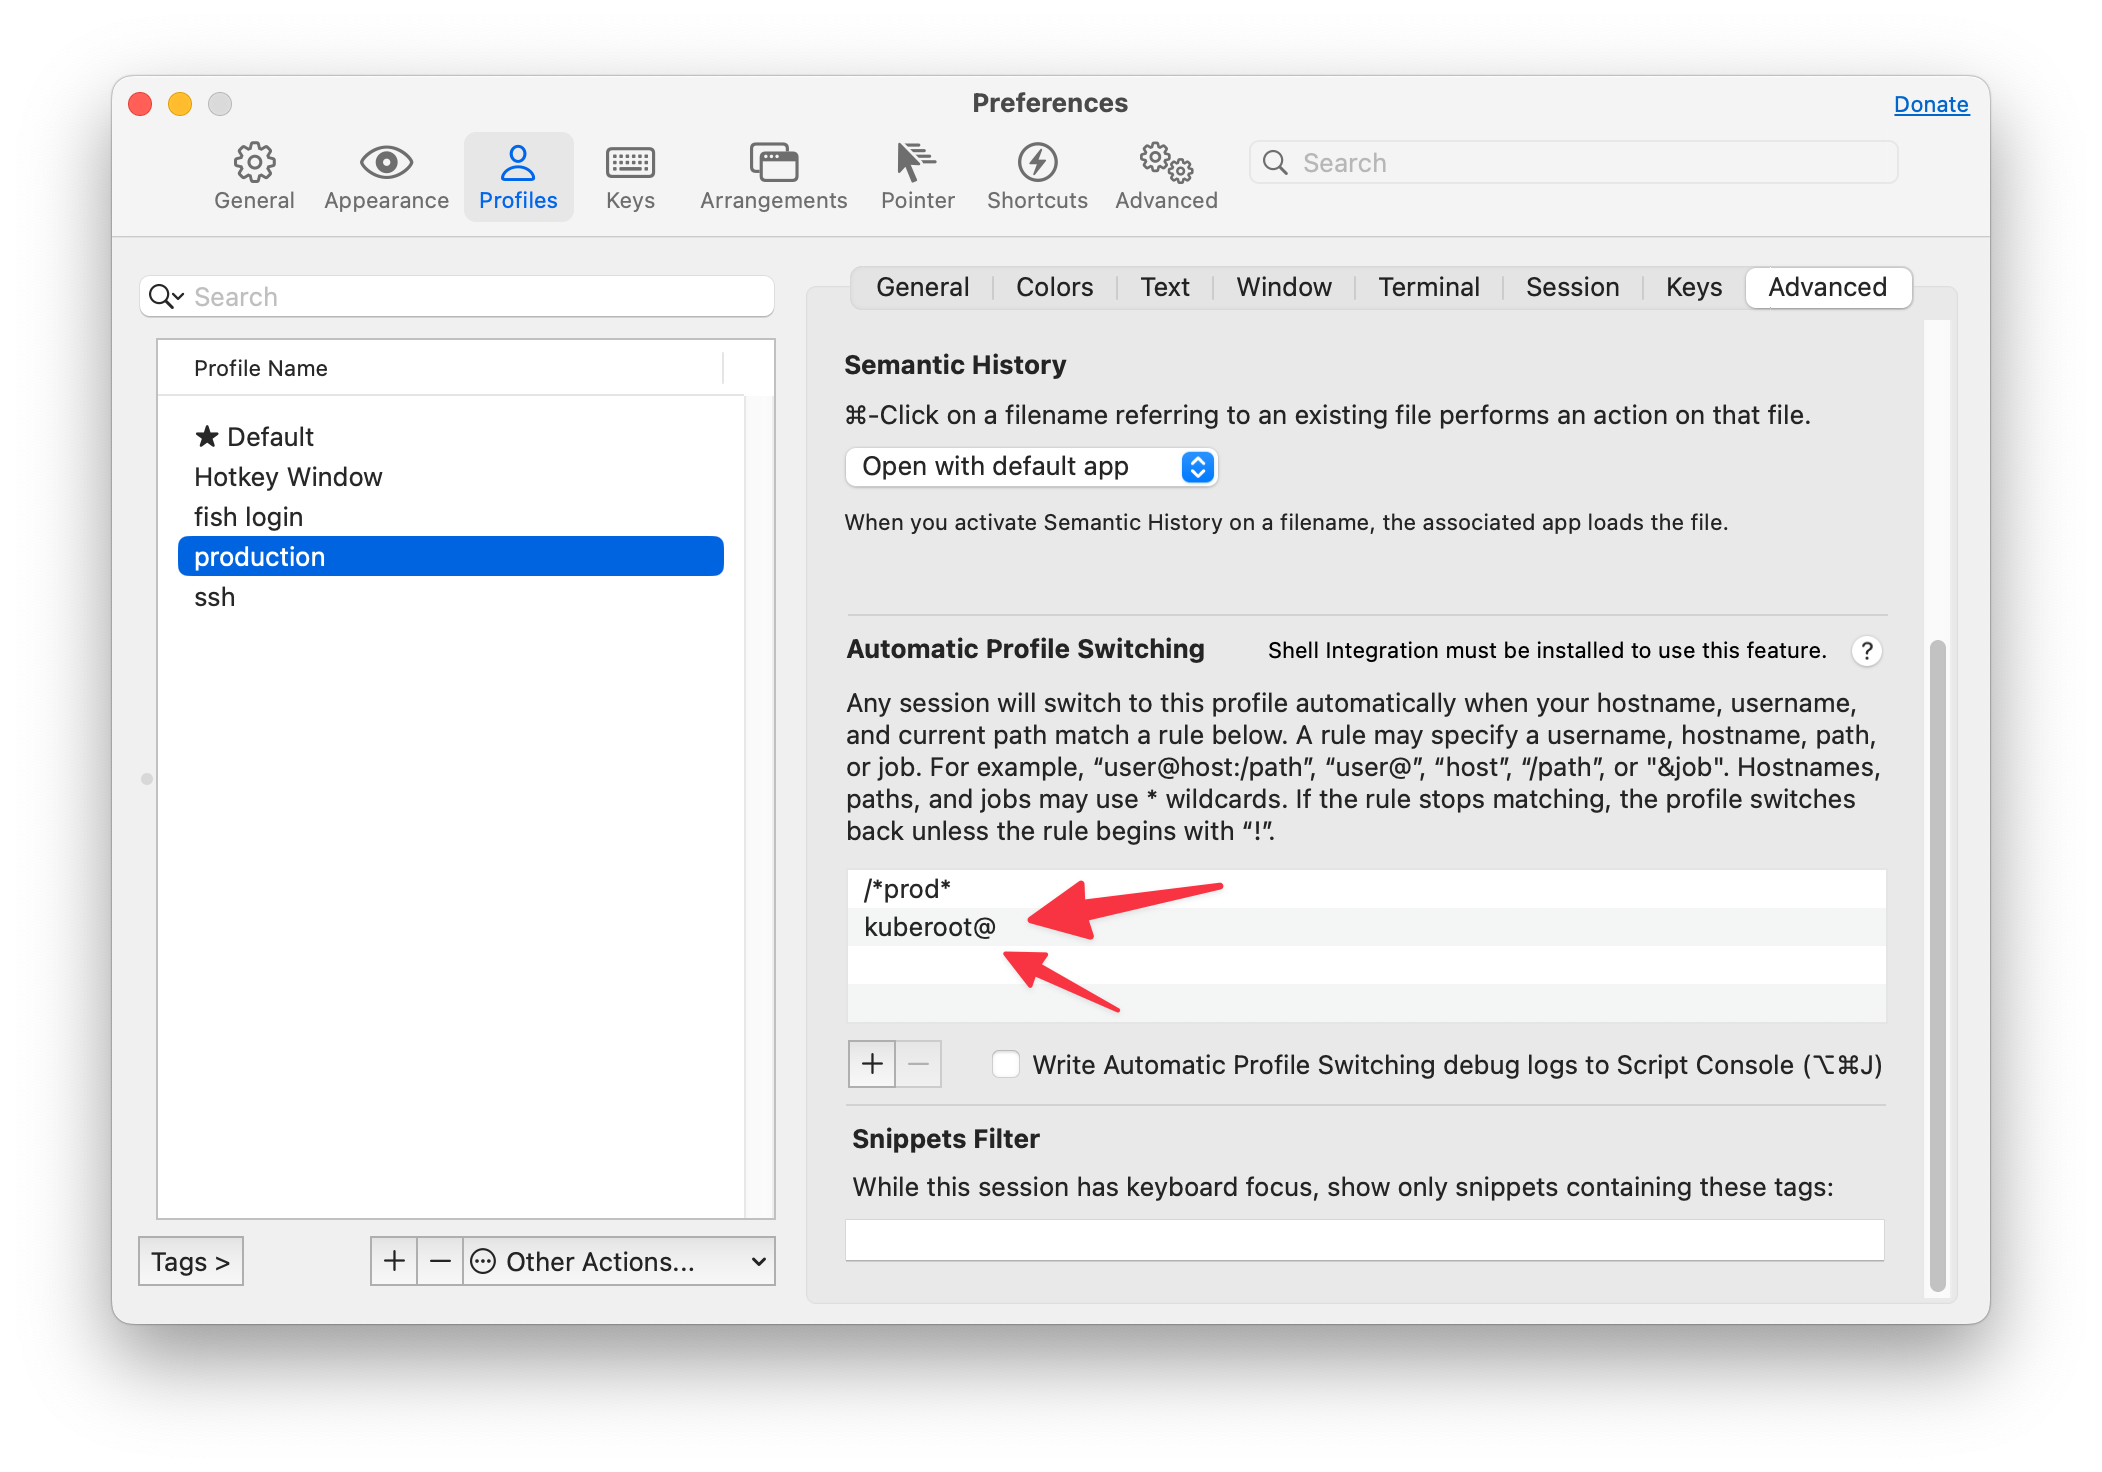Enable Automatic Profile Switching debug logs checkbox
The height and width of the screenshot is (1472, 2102).
[1006, 1065]
